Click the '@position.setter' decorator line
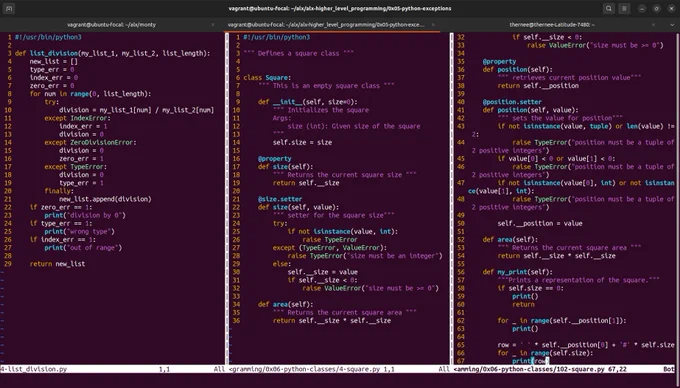The width and height of the screenshot is (680, 388). tap(512, 102)
